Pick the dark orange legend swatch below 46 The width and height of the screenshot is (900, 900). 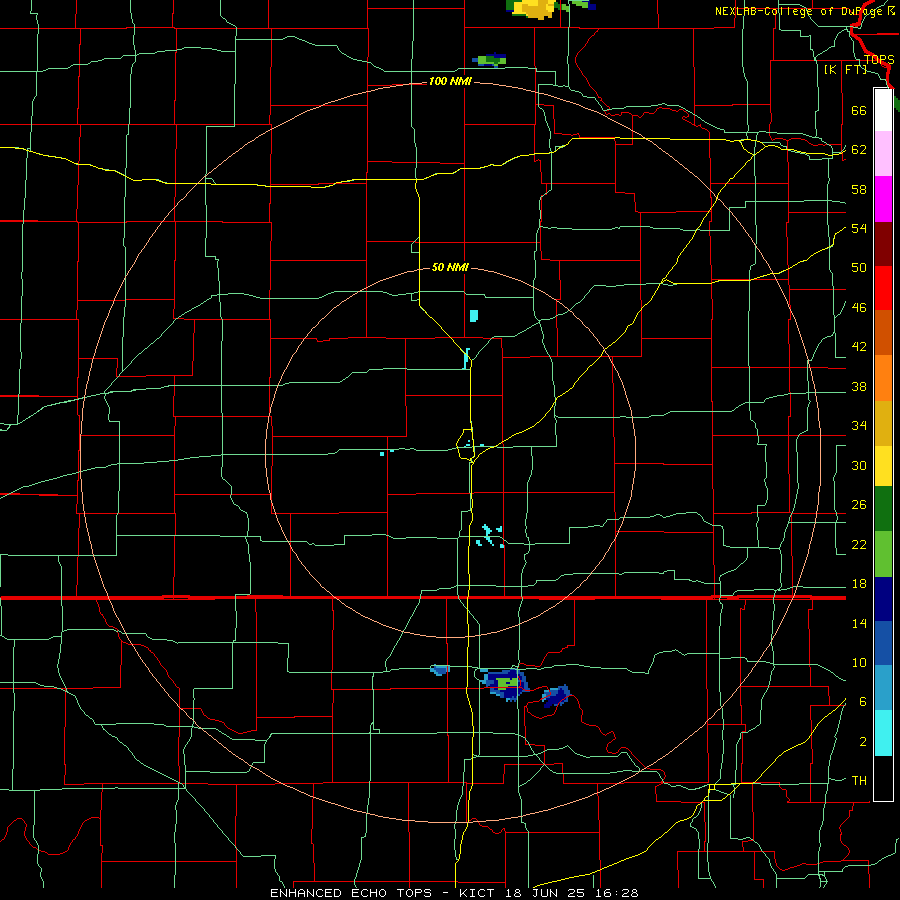coord(883,333)
